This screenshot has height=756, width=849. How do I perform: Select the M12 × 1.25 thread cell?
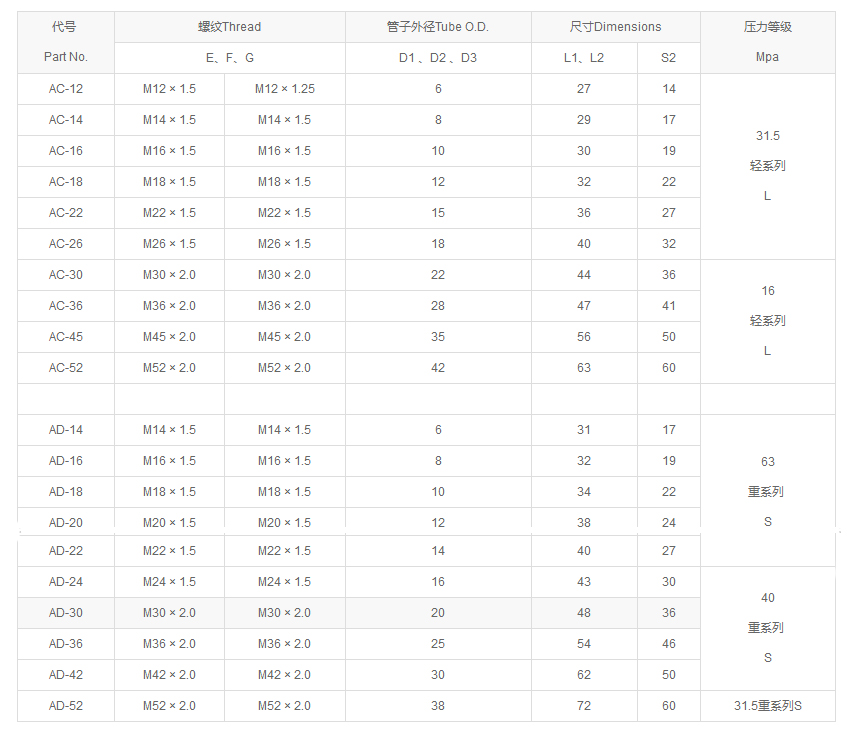tap(284, 89)
